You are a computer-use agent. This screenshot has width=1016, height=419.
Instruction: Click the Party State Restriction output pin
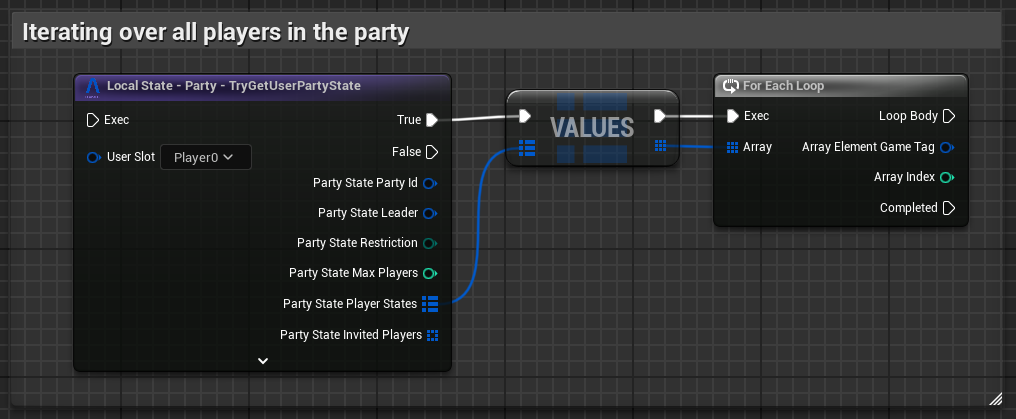click(431, 243)
